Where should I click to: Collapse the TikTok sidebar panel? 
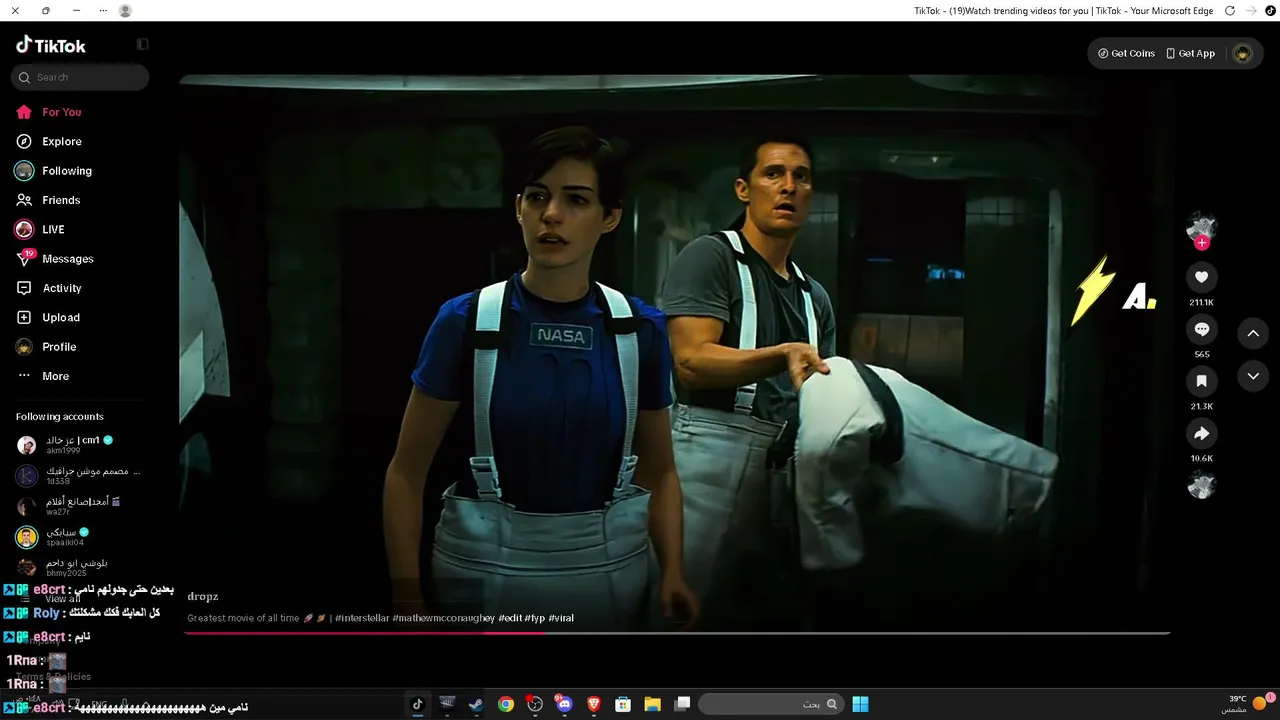pyautogui.click(x=143, y=44)
